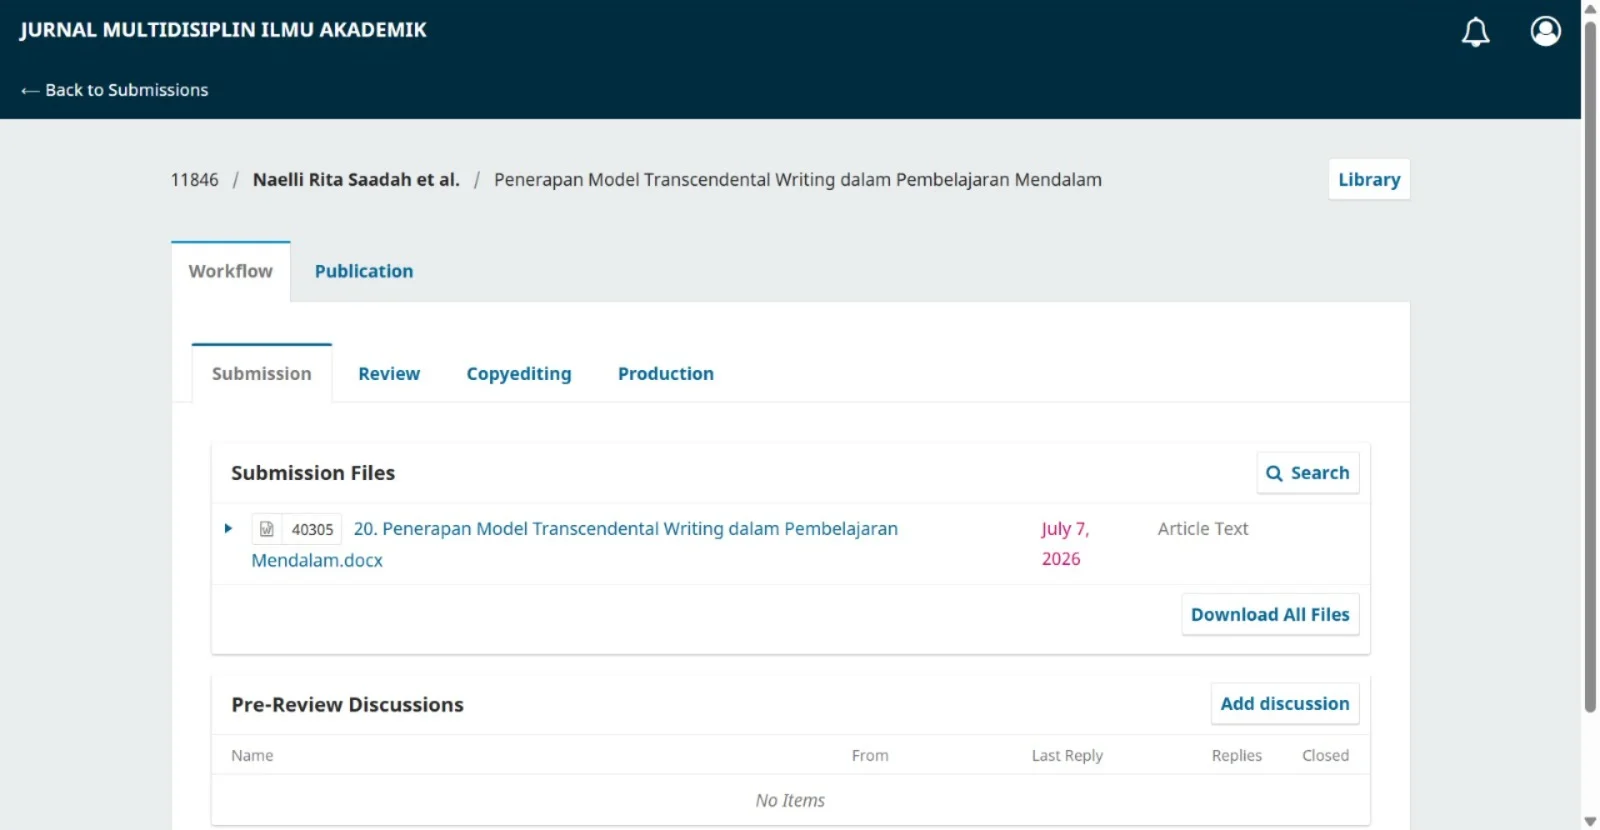
Task: Expand the file row 40305 disclosure triangle
Action: tap(228, 529)
